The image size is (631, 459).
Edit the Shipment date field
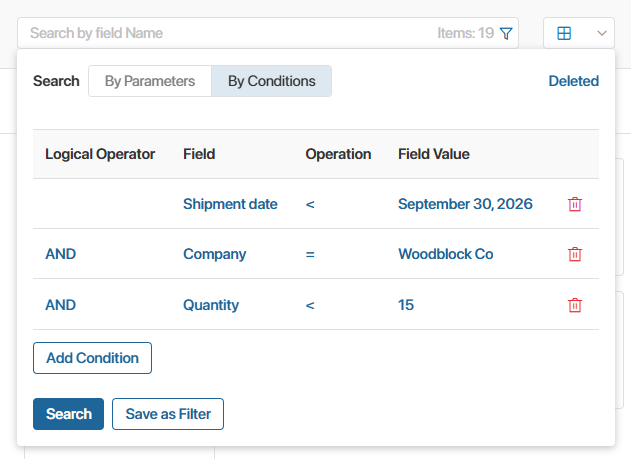(230, 204)
